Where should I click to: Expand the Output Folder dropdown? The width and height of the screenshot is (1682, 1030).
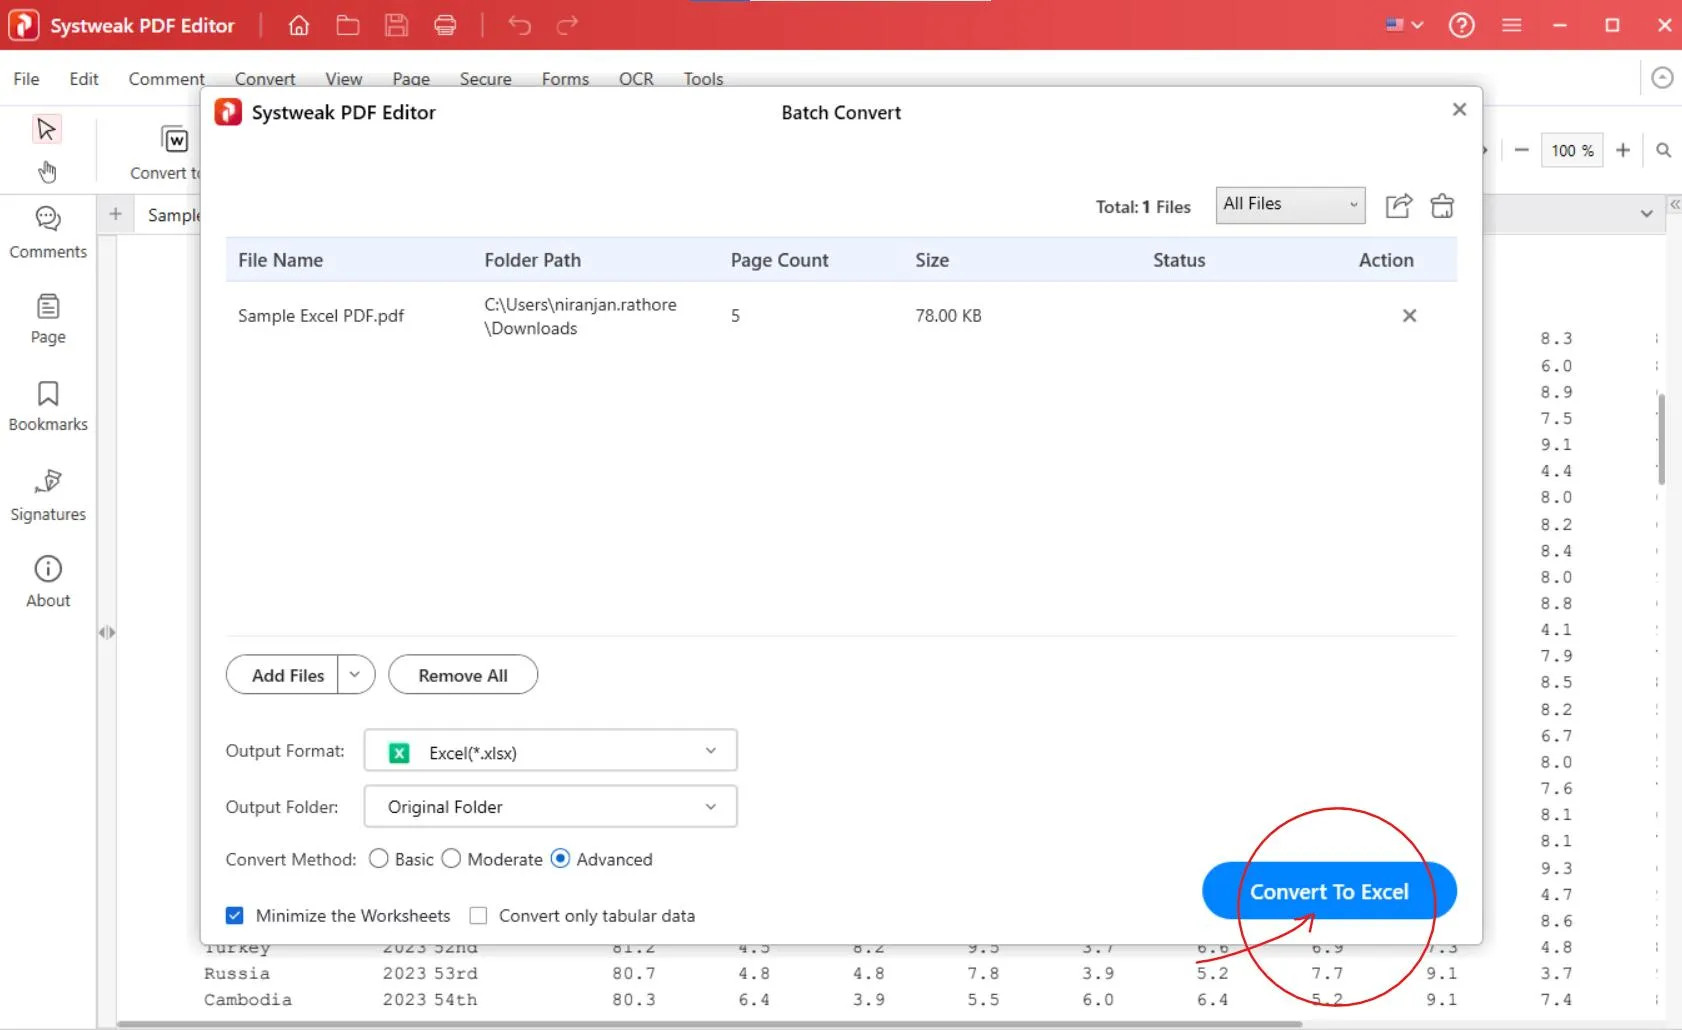[x=550, y=807]
